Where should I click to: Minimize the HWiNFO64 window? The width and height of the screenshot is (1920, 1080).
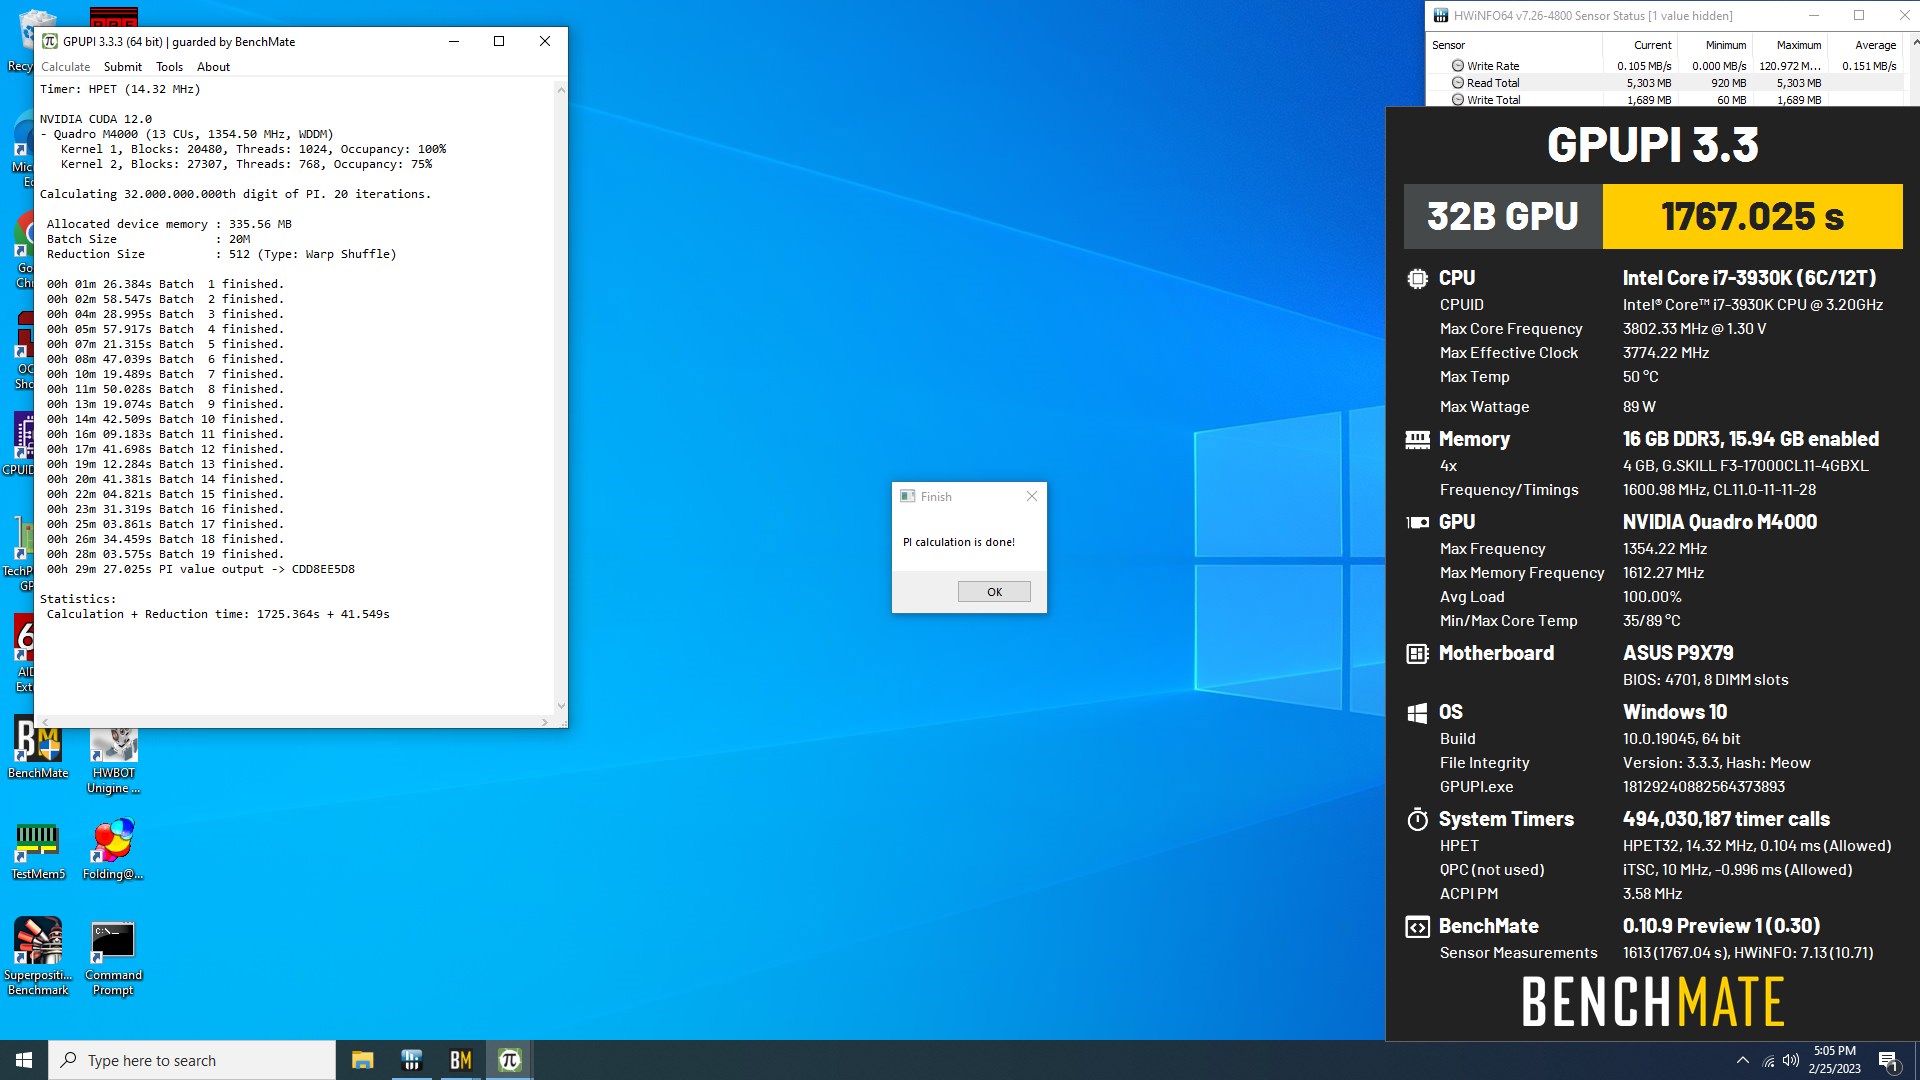1814,15
